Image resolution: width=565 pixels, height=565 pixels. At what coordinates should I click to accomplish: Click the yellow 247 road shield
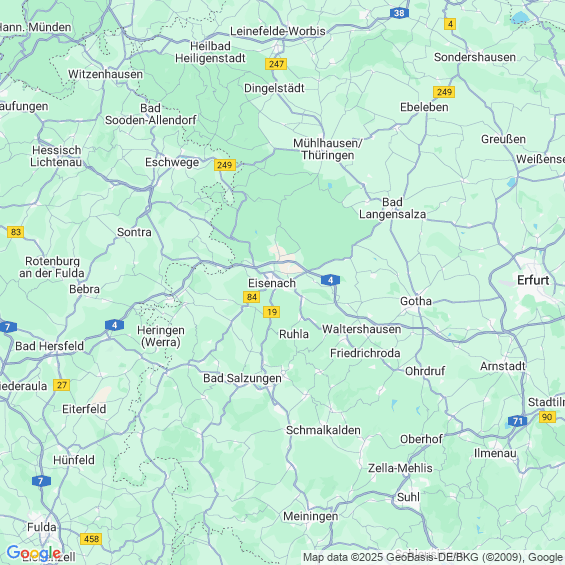click(276, 64)
